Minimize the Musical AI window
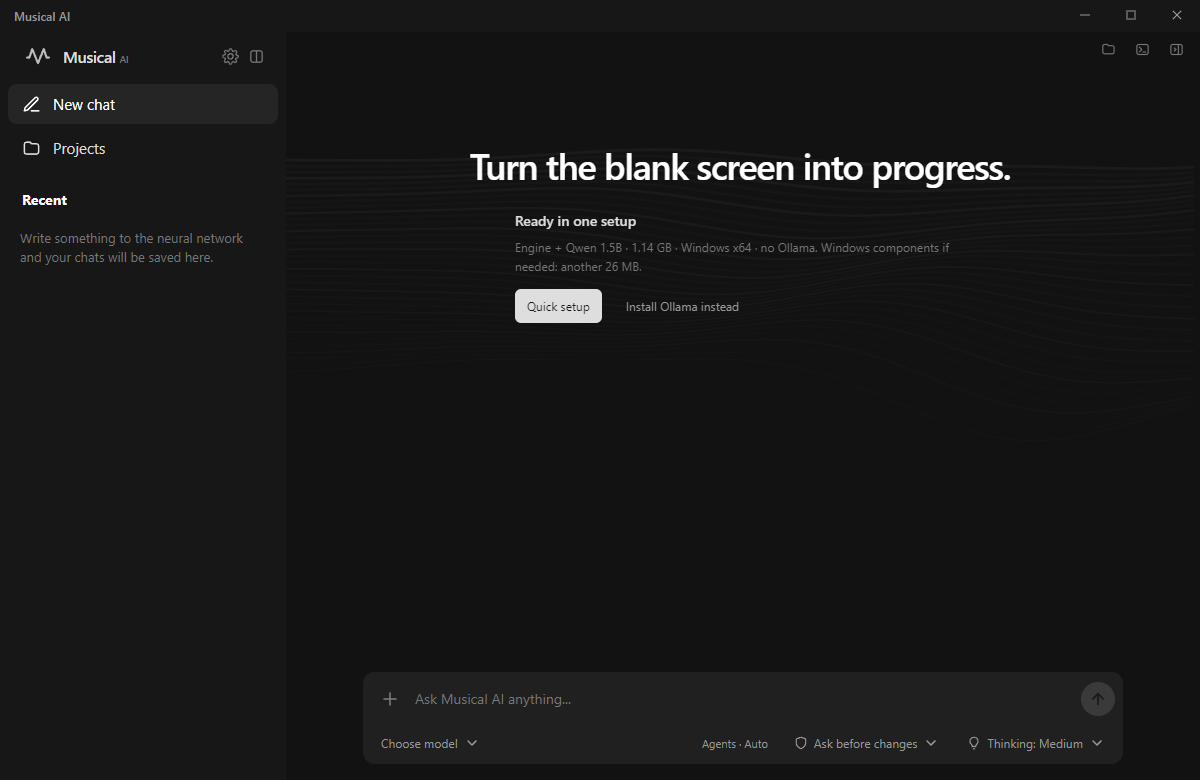 pos(1085,15)
